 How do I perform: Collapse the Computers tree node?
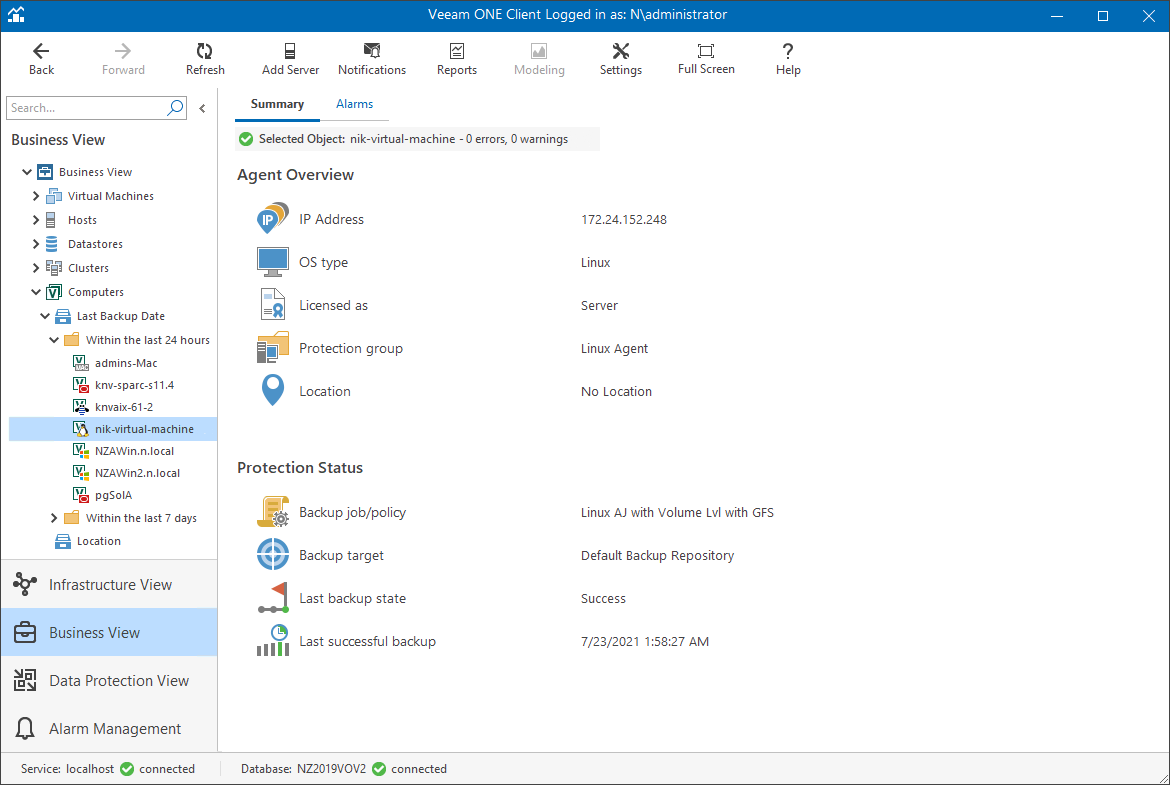tap(36, 292)
